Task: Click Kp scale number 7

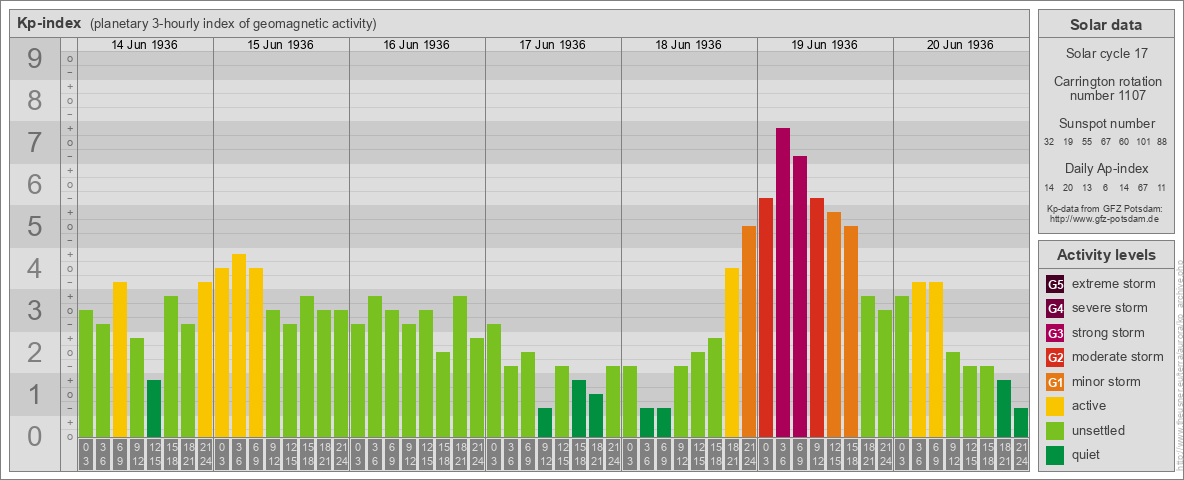Action: pyautogui.click(x=35, y=143)
